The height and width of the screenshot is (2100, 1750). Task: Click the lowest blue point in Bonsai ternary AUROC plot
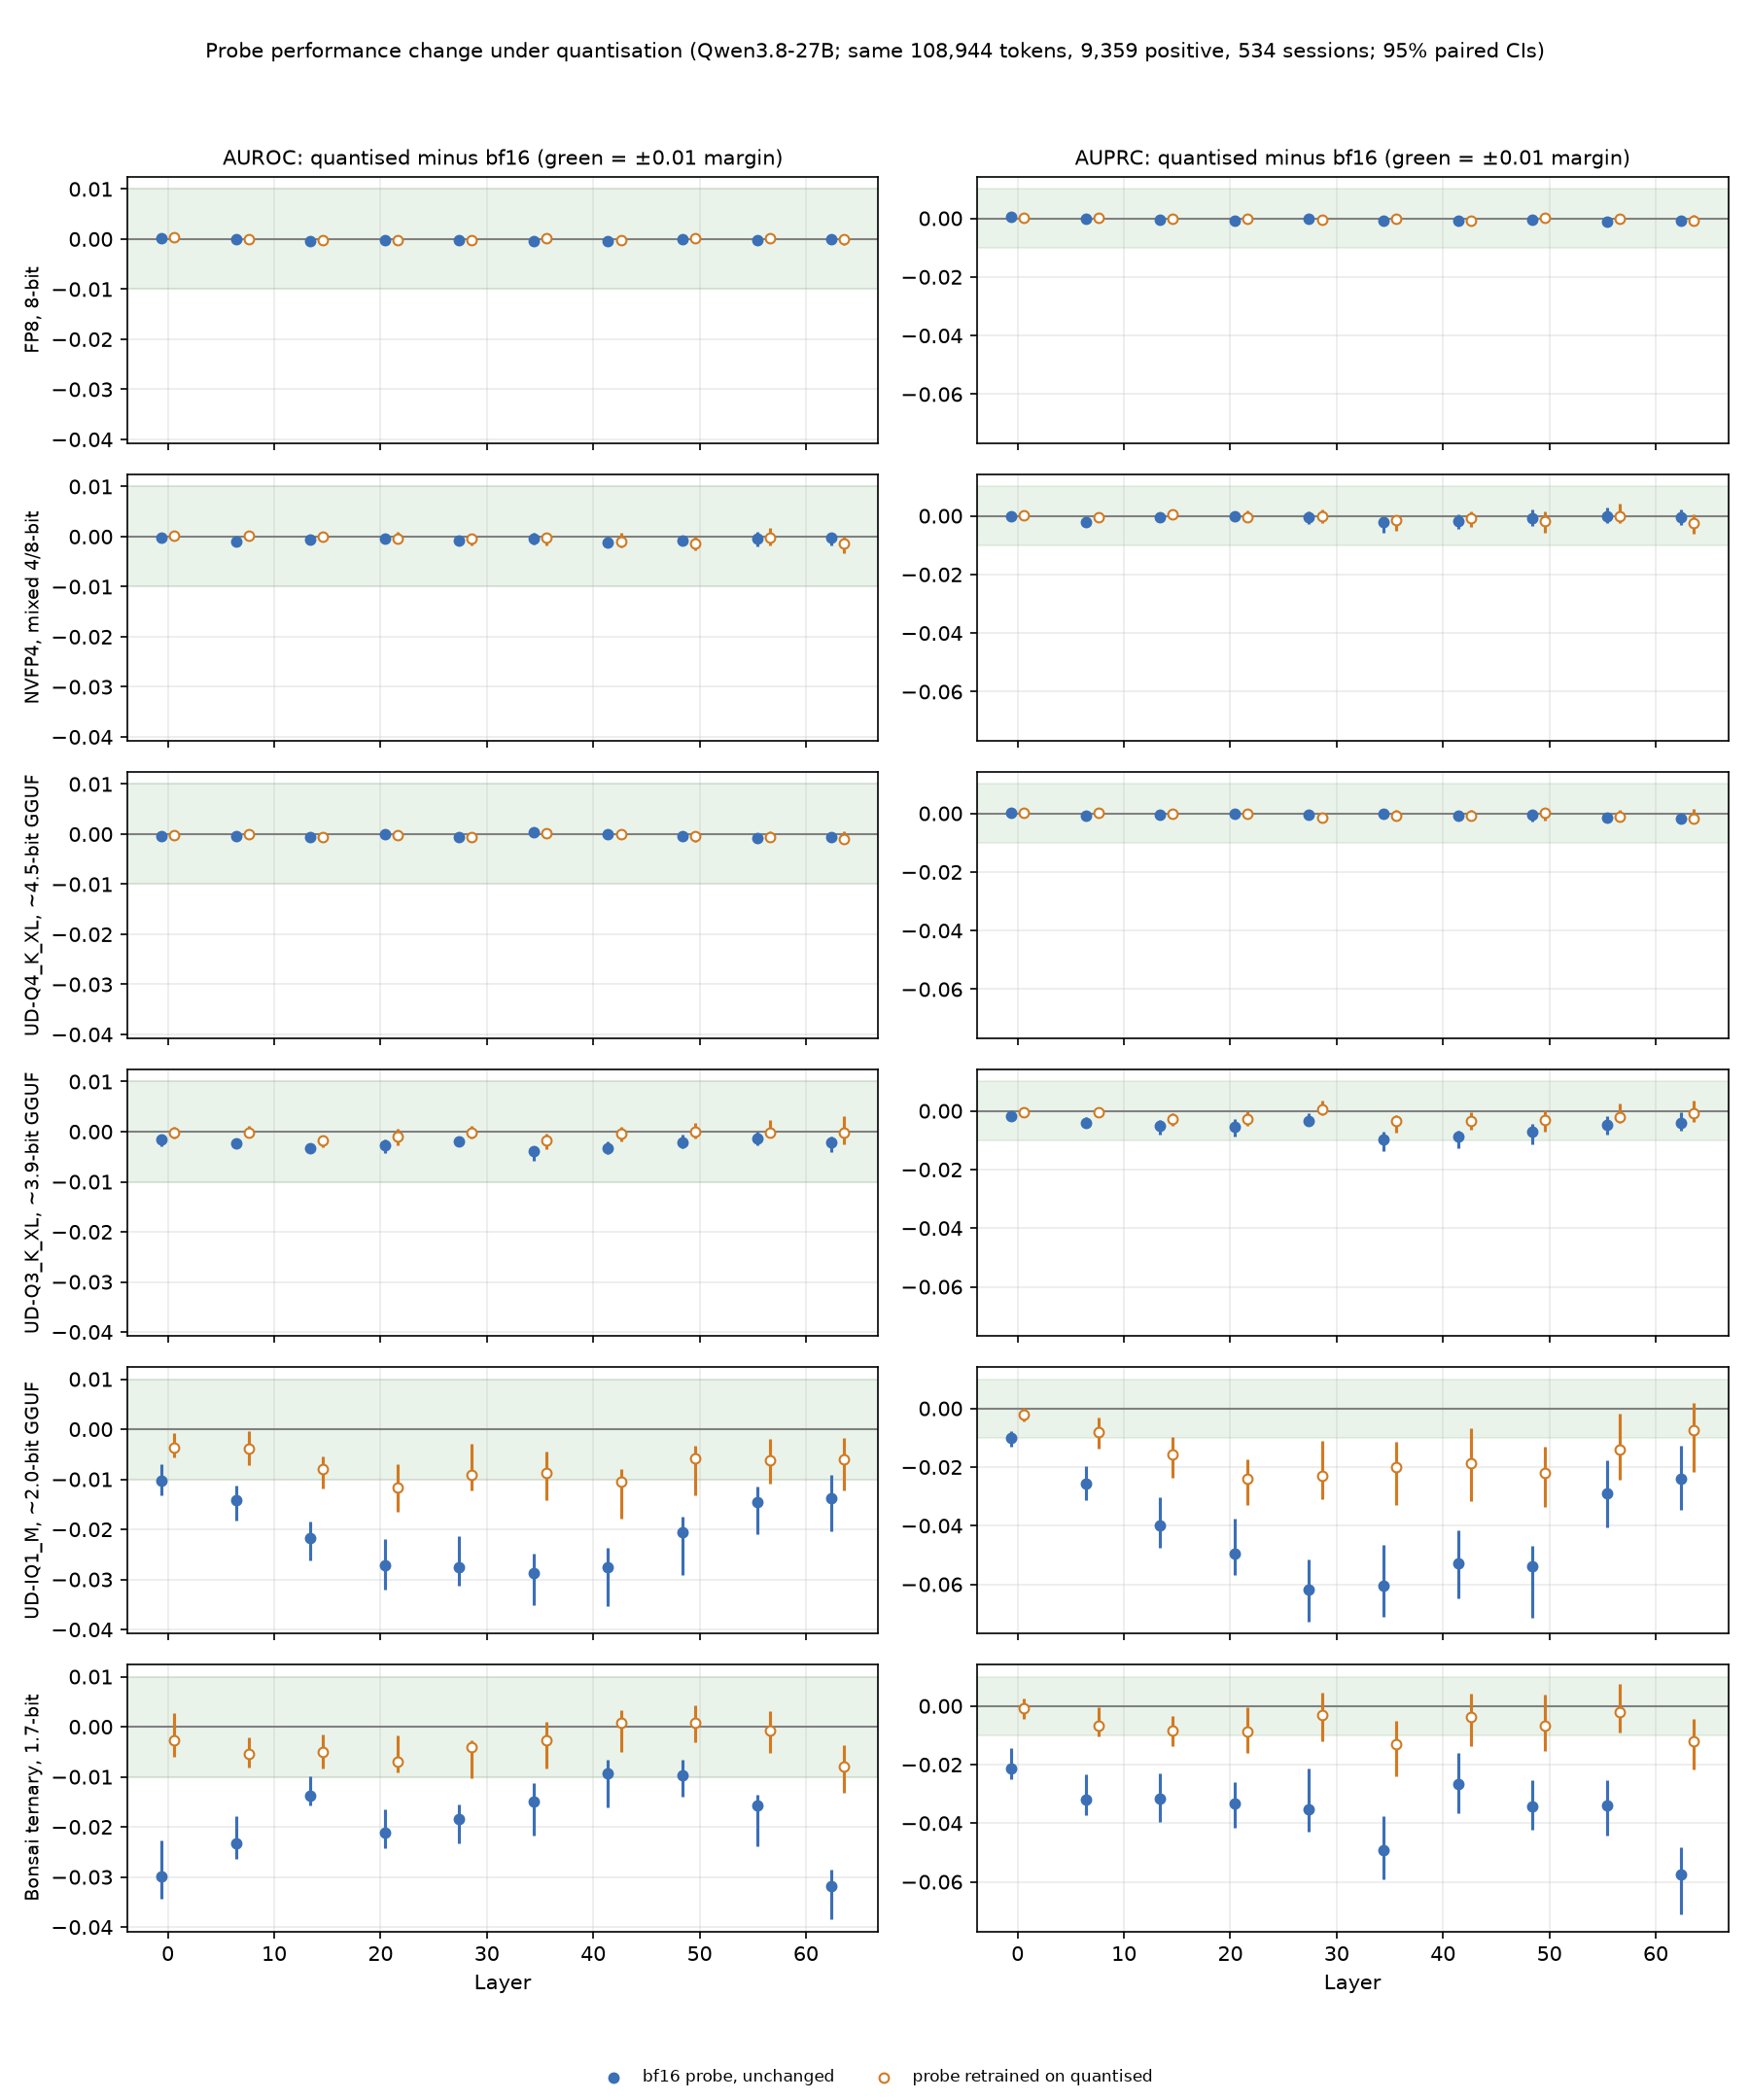pos(831,1887)
